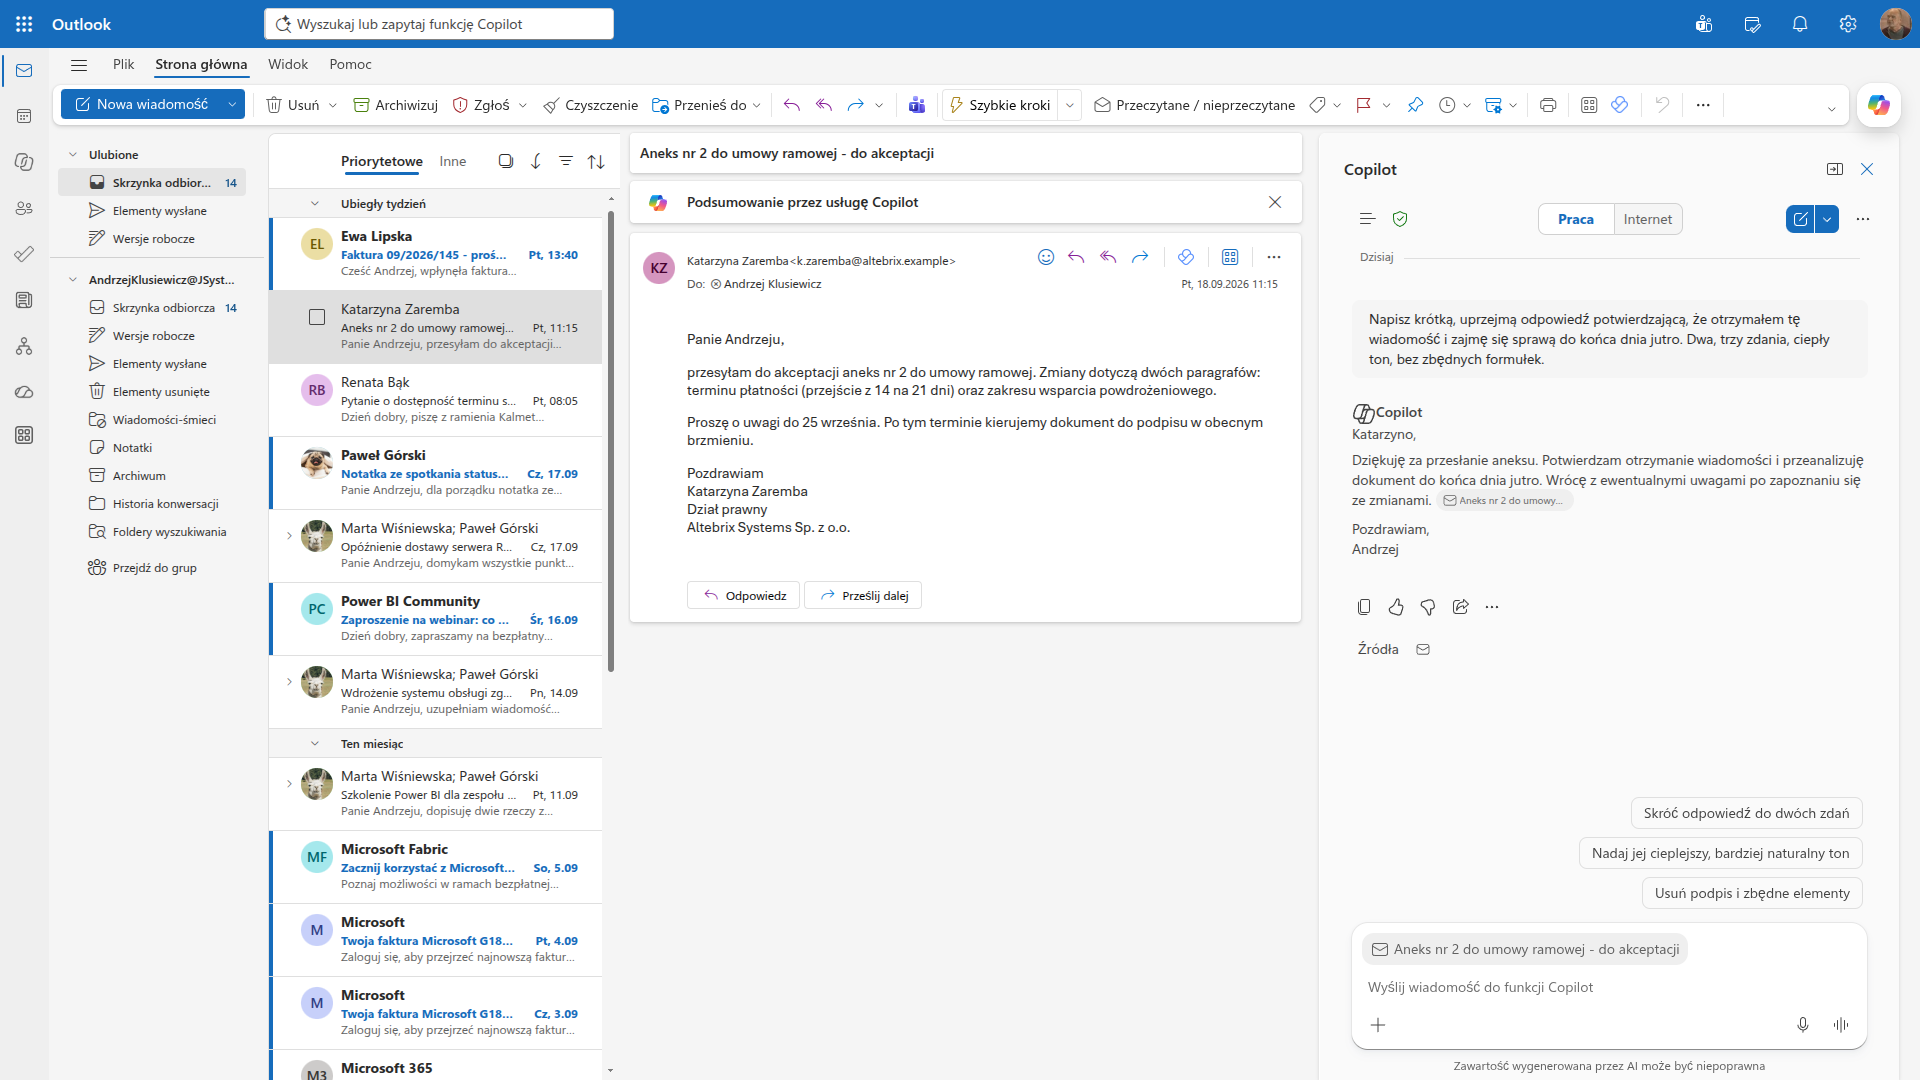Close the Copilot pane
The image size is (1920, 1080).
pos(1867,169)
